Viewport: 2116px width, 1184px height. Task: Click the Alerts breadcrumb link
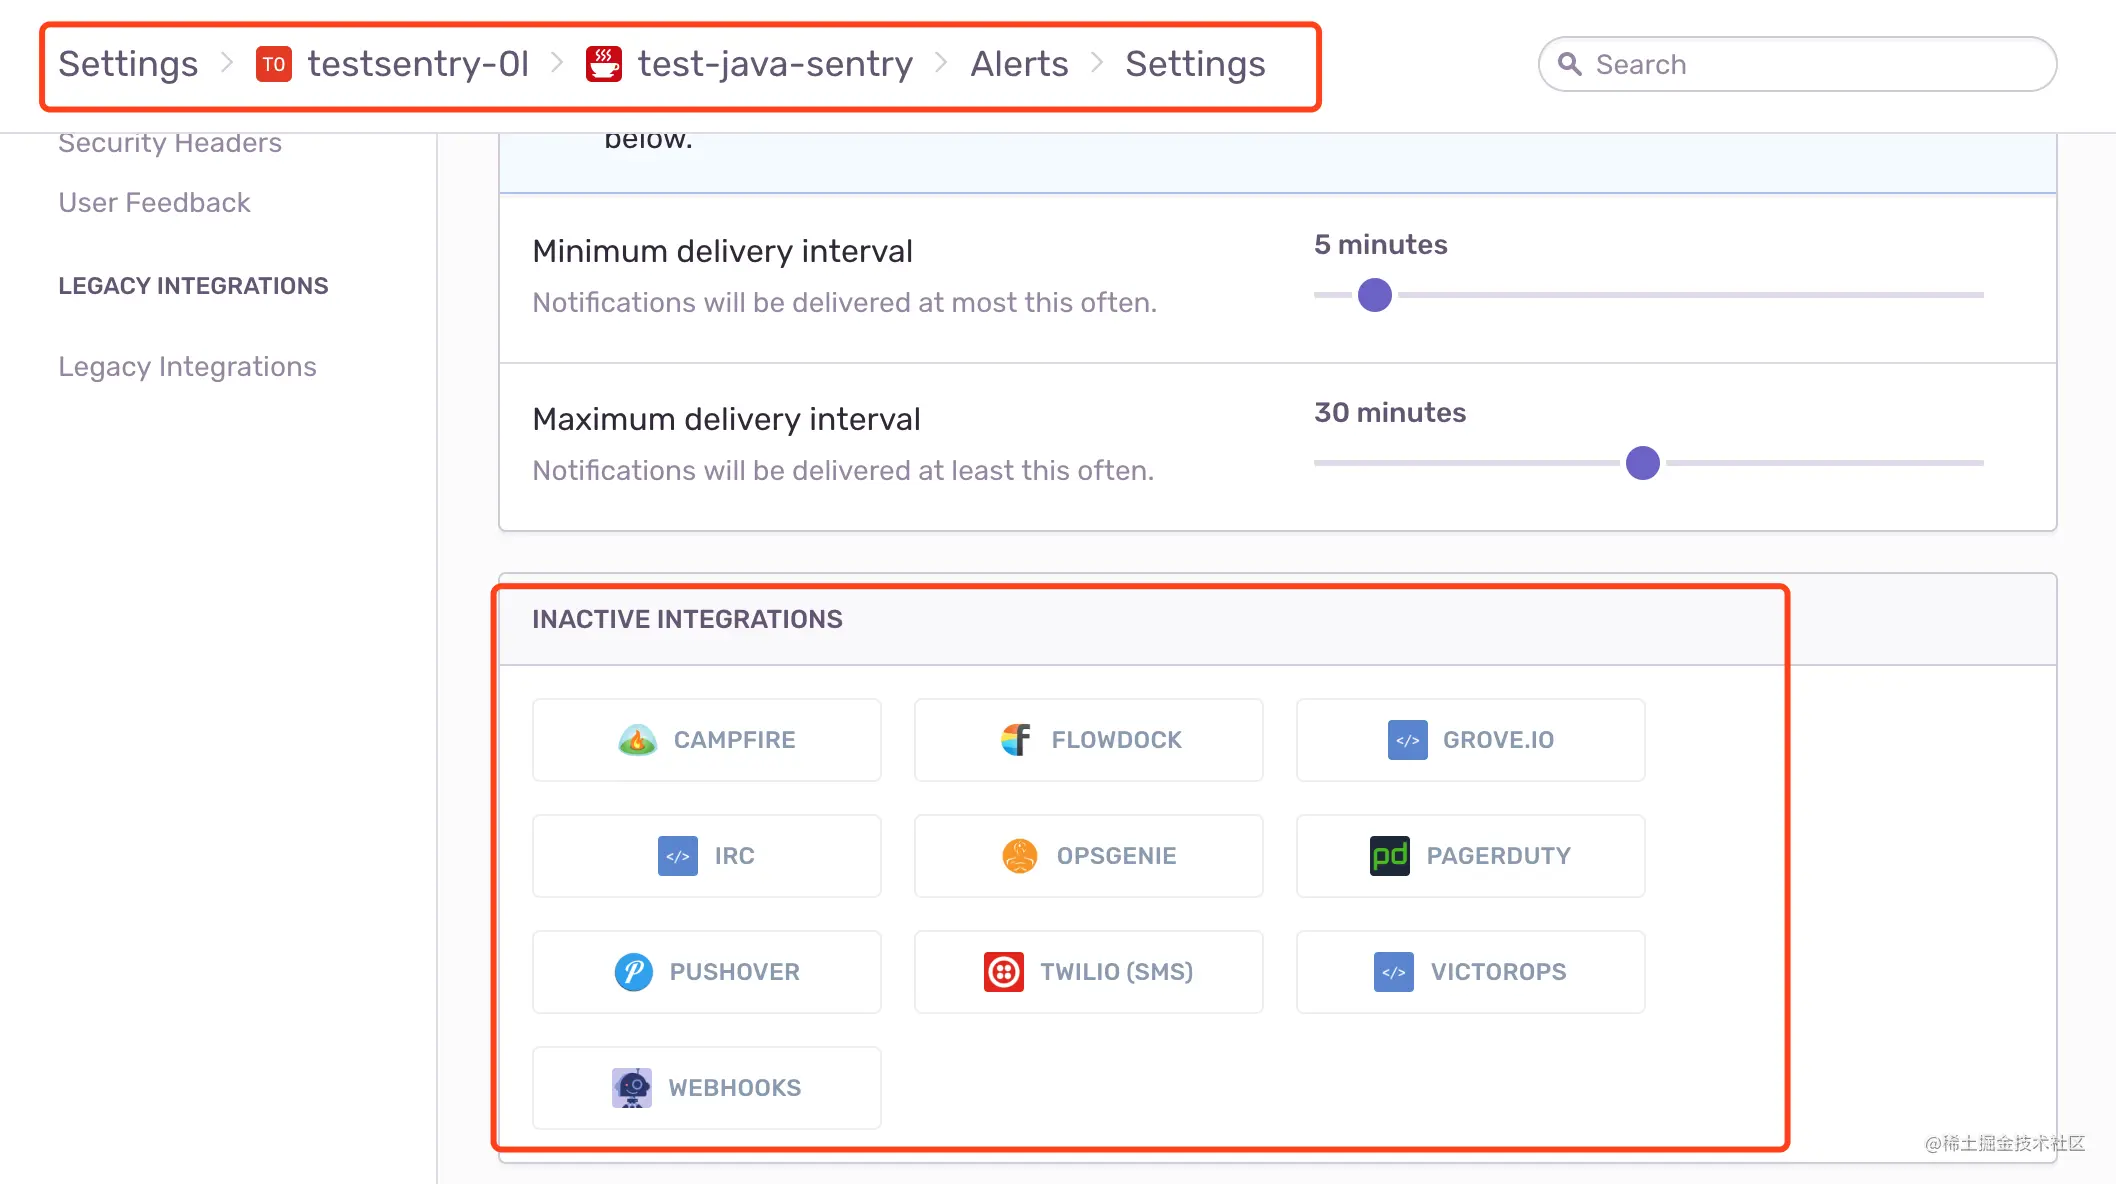[x=1019, y=64]
